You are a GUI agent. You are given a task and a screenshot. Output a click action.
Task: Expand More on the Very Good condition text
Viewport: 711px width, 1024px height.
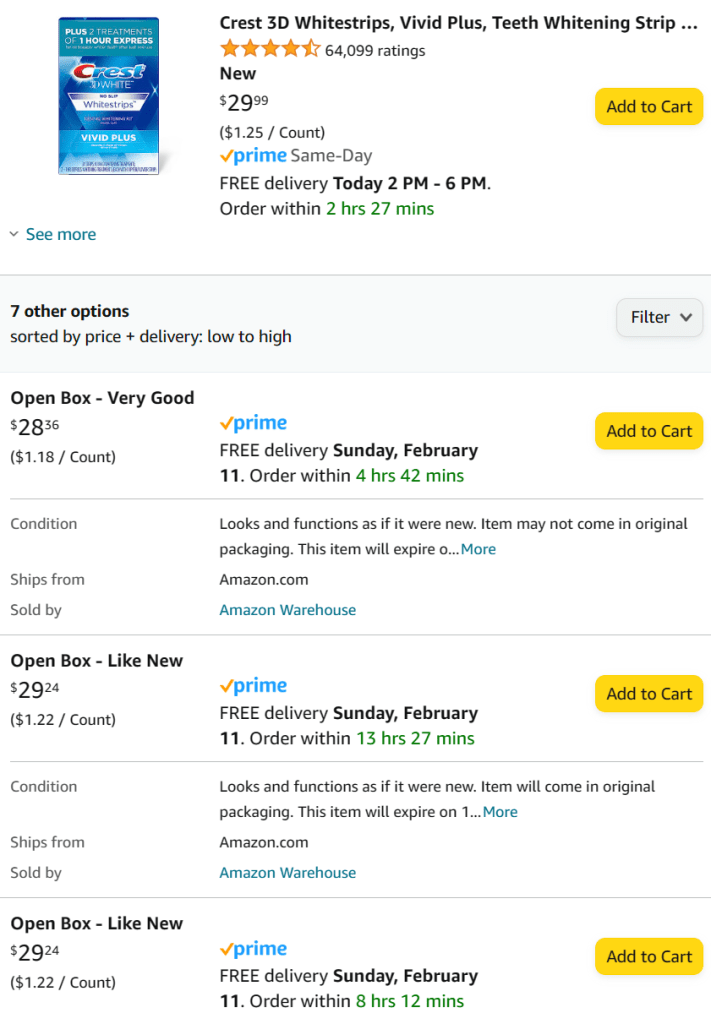(x=478, y=549)
